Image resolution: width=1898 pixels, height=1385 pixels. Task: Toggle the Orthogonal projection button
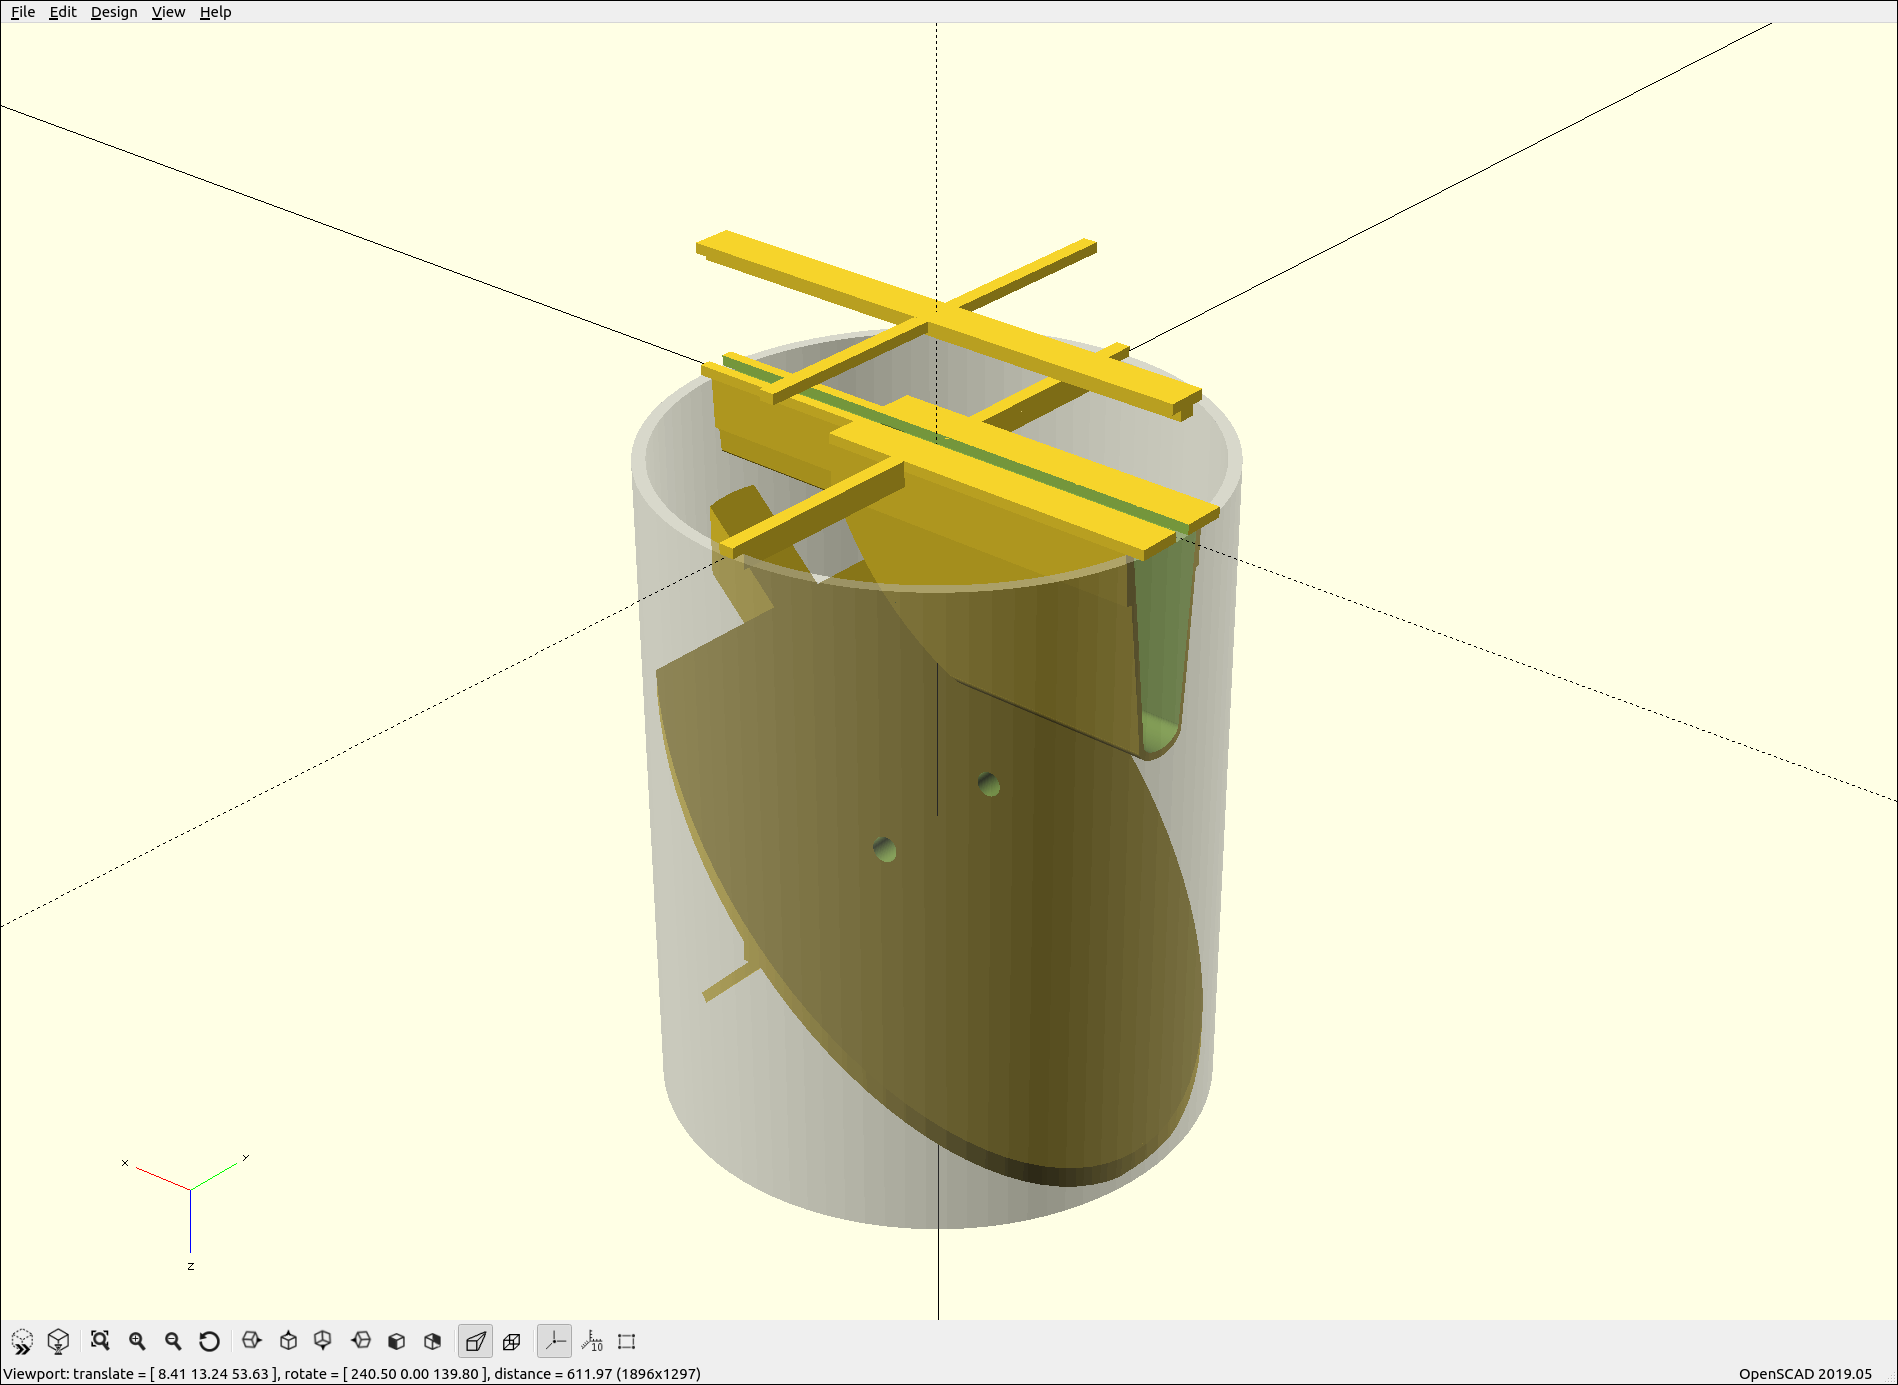[512, 1341]
